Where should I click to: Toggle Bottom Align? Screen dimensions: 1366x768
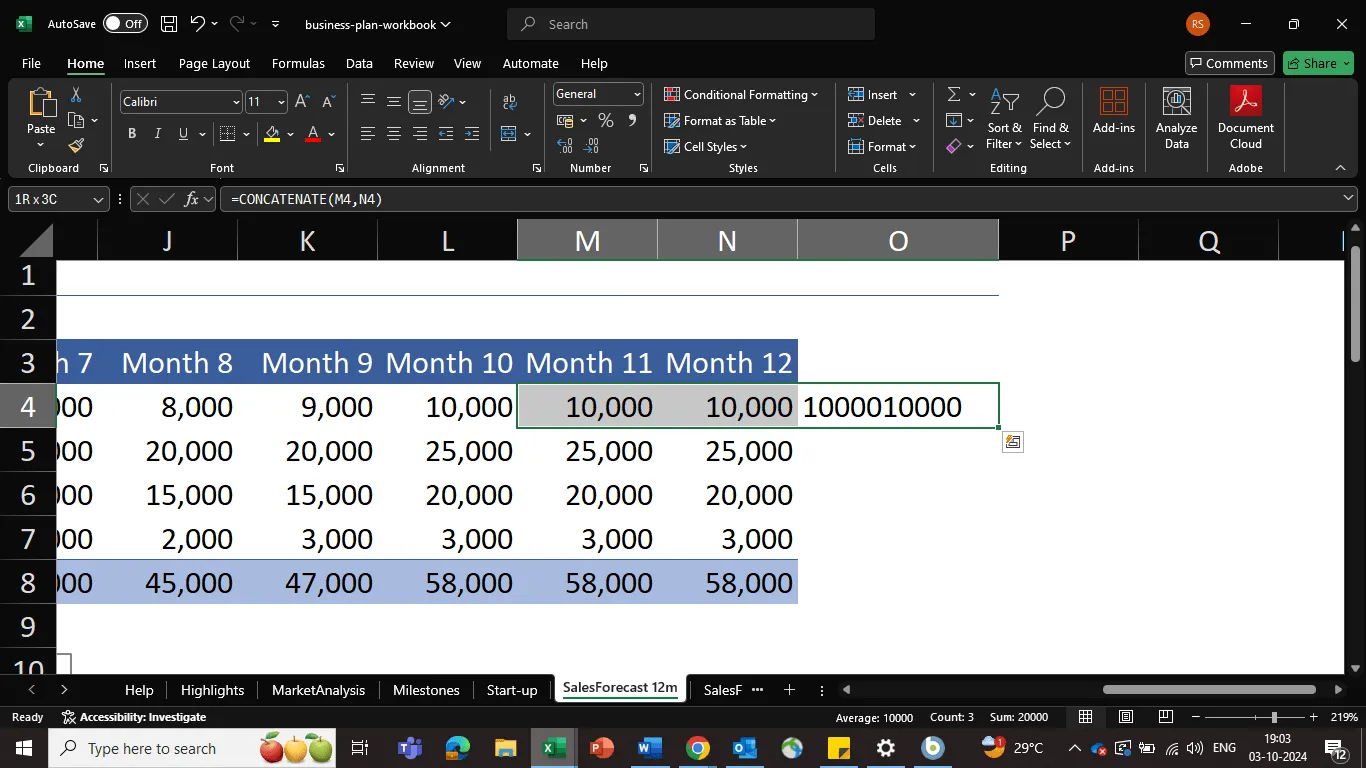coord(420,102)
